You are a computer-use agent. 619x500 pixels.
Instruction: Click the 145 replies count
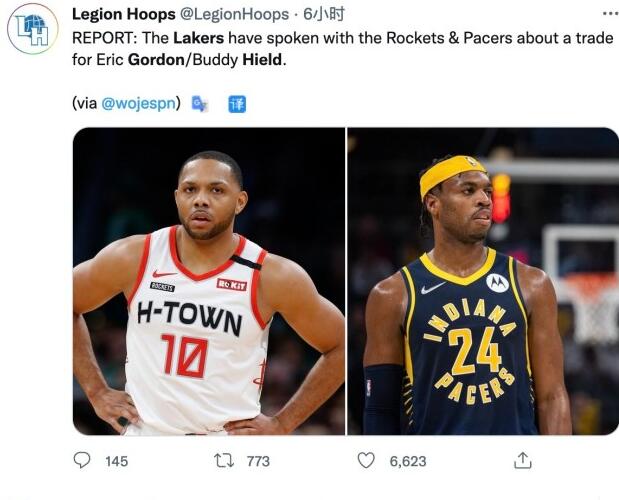pyautogui.click(x=116, y=461)
